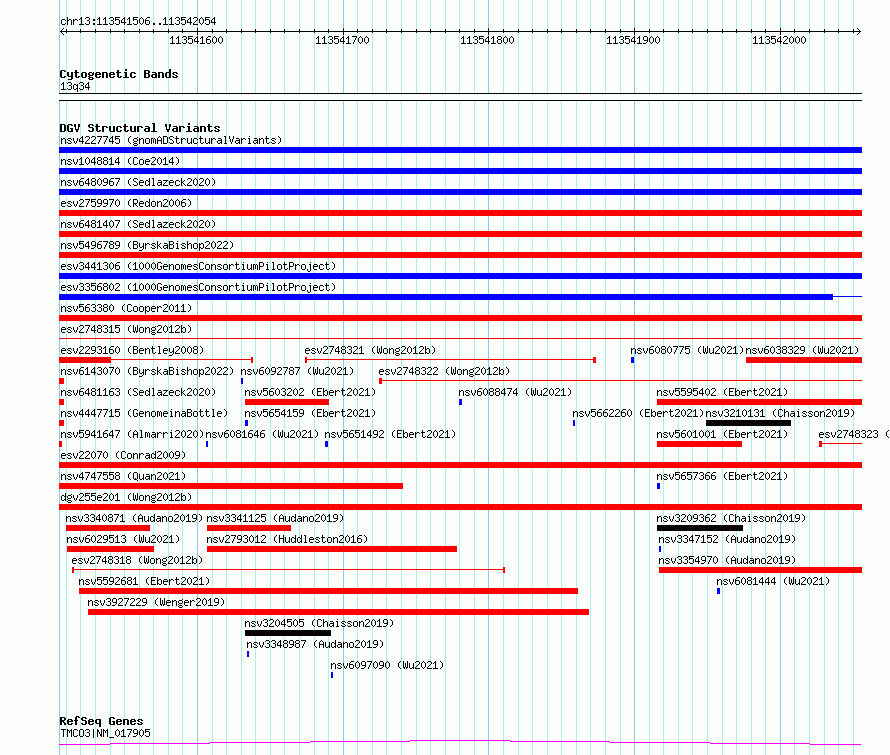
Task: Click nsv3210131 (Chaisson2019) label
Action: coord(780,413)
